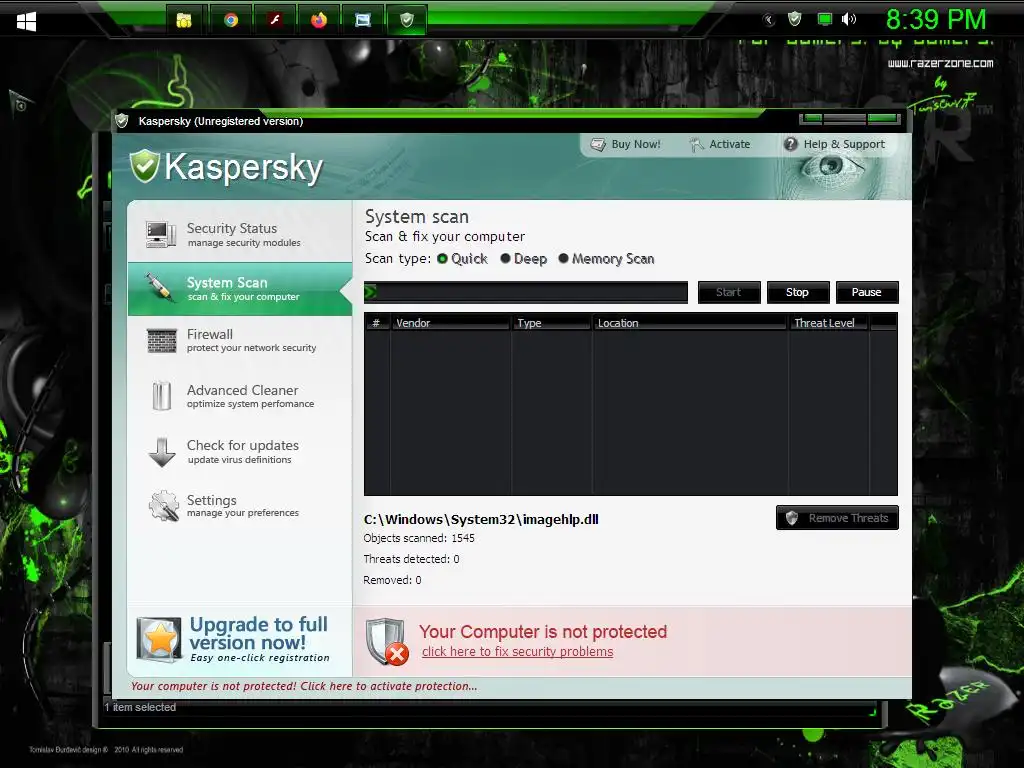The image size is (1024, 768).
Task: Click the Upgrade star icon
Action: tap(159, 639)
